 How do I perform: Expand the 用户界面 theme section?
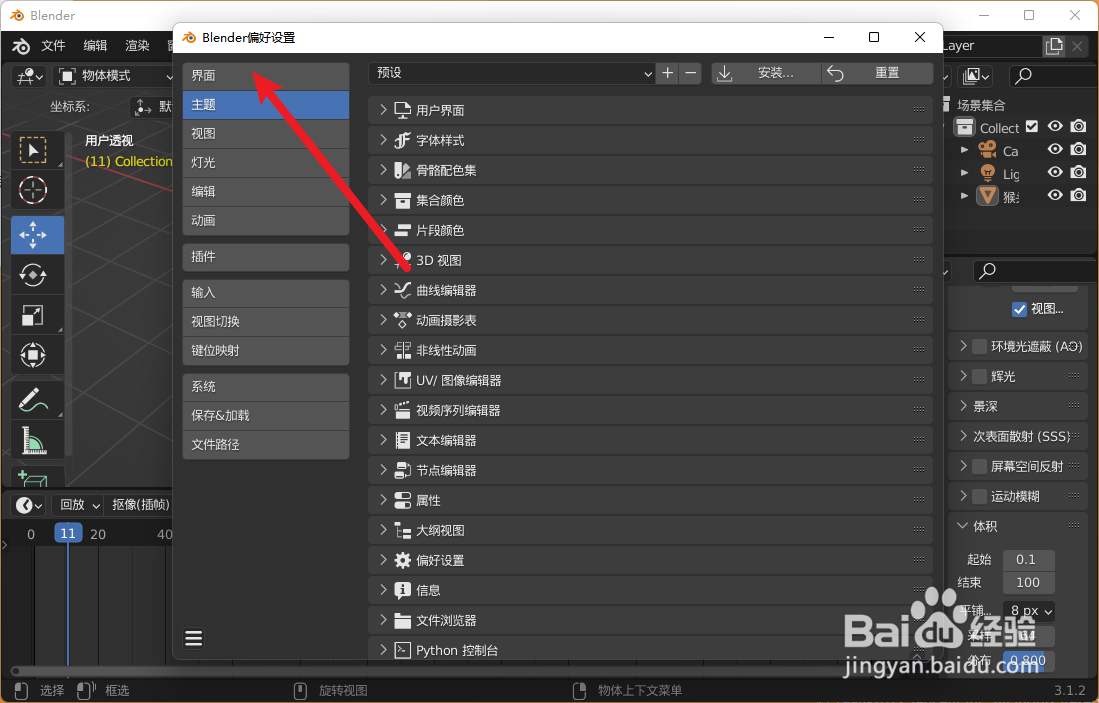[650, 110]
